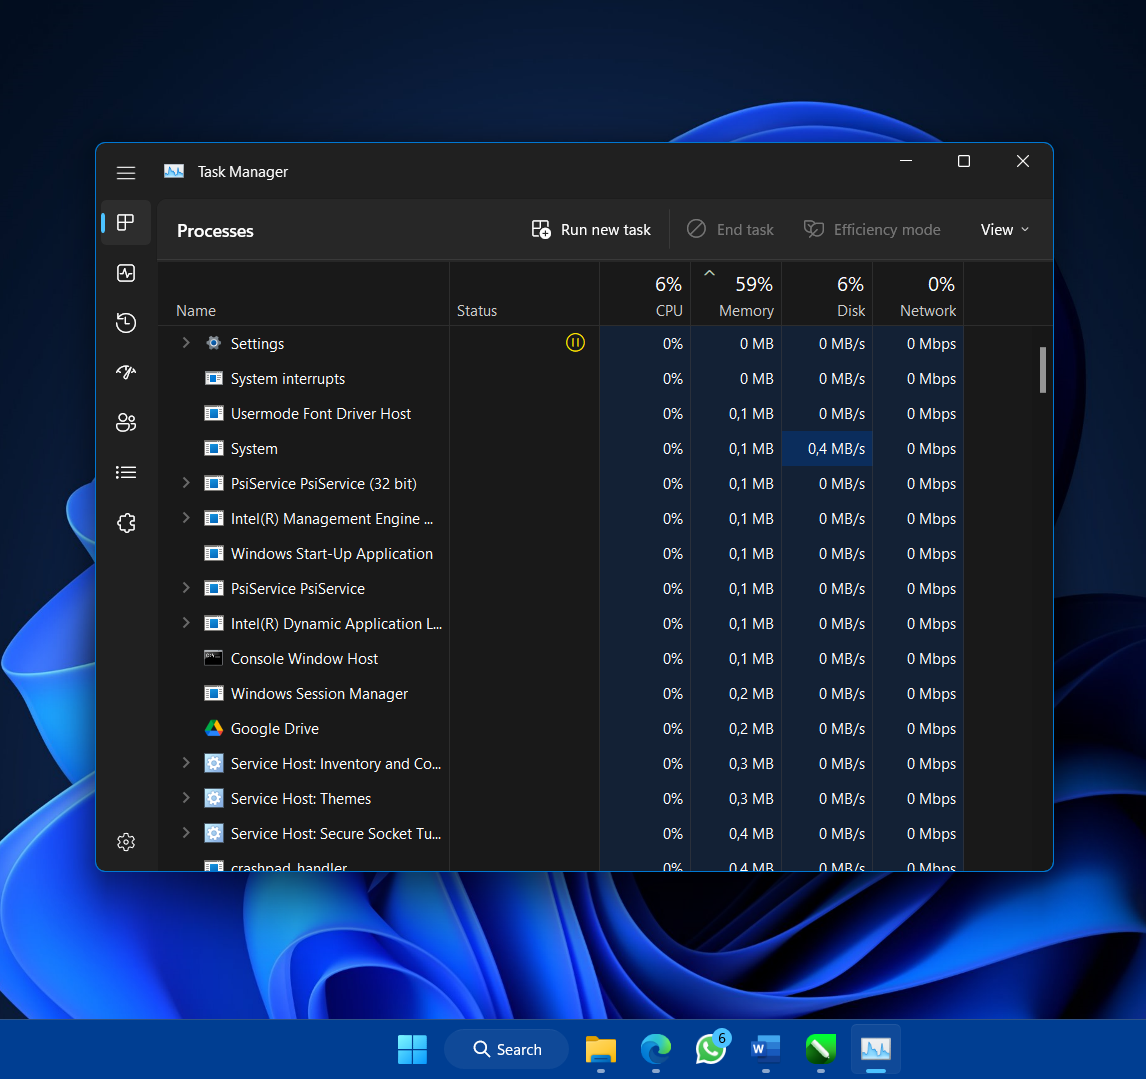Click the Service Host: Themes gear icon

[213, 798]
